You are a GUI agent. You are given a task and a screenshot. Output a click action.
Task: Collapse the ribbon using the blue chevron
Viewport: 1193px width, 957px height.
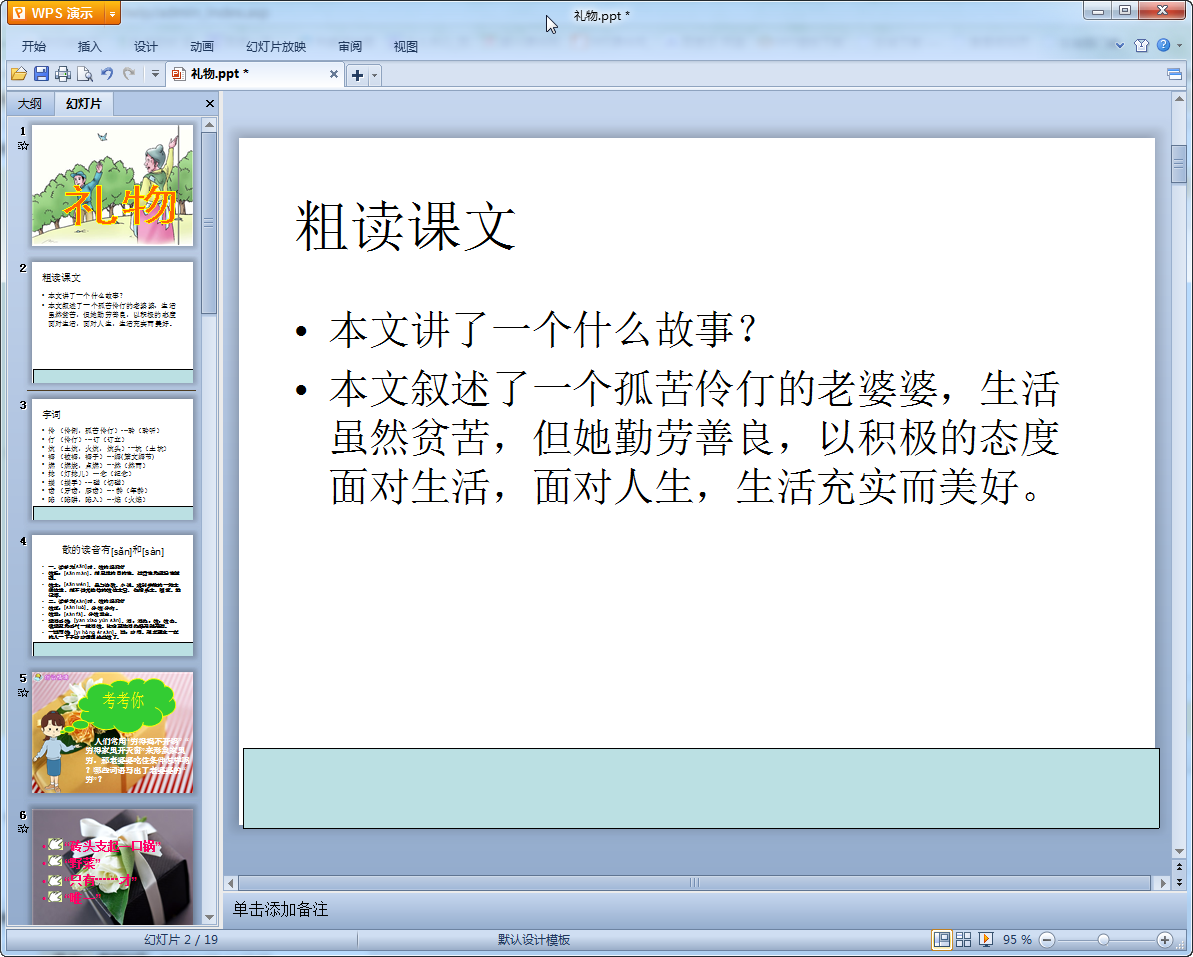(1118, 45)
